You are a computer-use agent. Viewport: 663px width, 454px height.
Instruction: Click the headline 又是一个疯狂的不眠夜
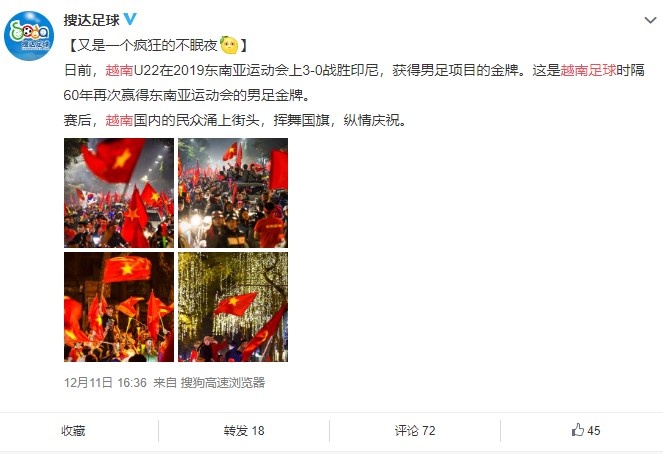[x=147, y=45]
